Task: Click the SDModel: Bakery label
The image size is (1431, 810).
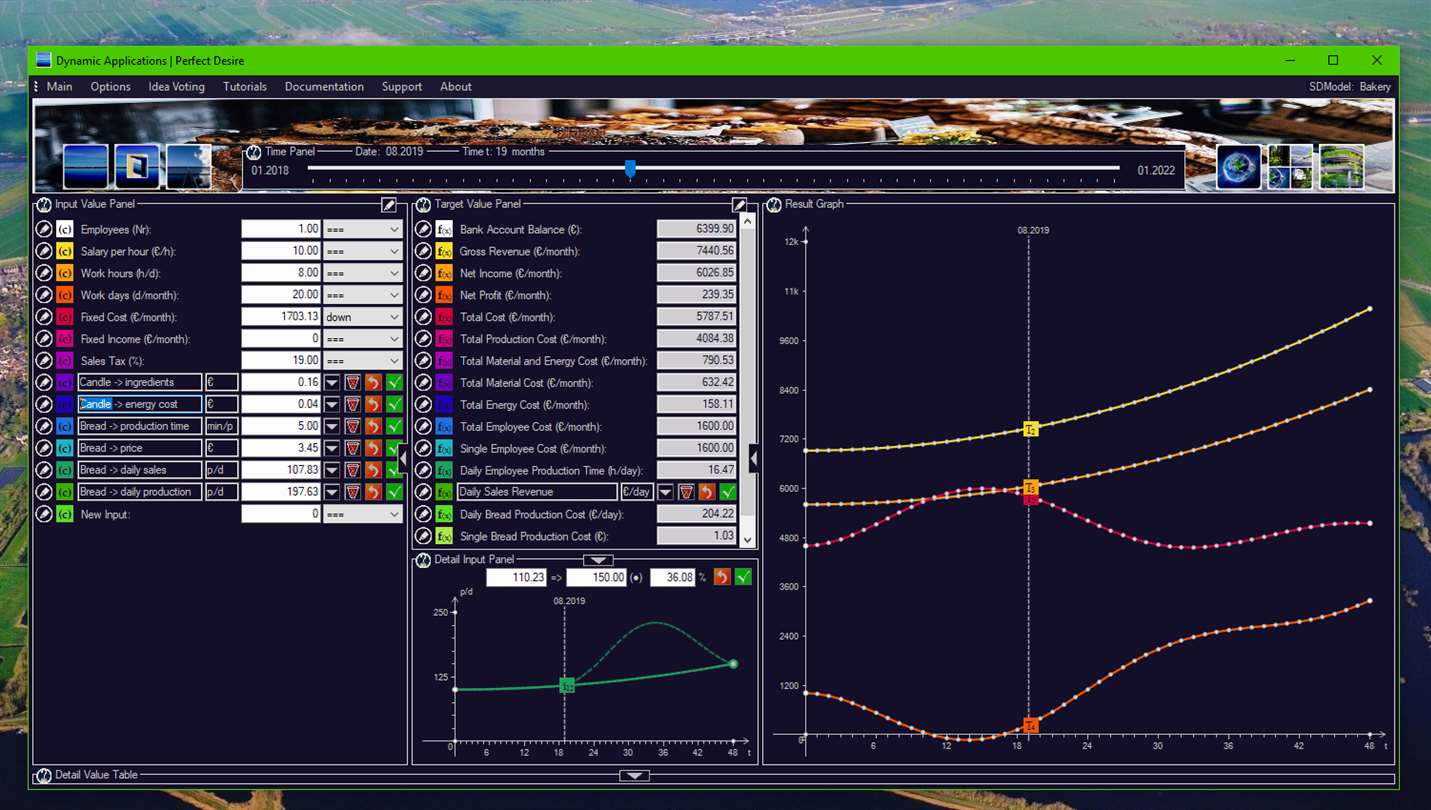Action: pos(1350,87)
